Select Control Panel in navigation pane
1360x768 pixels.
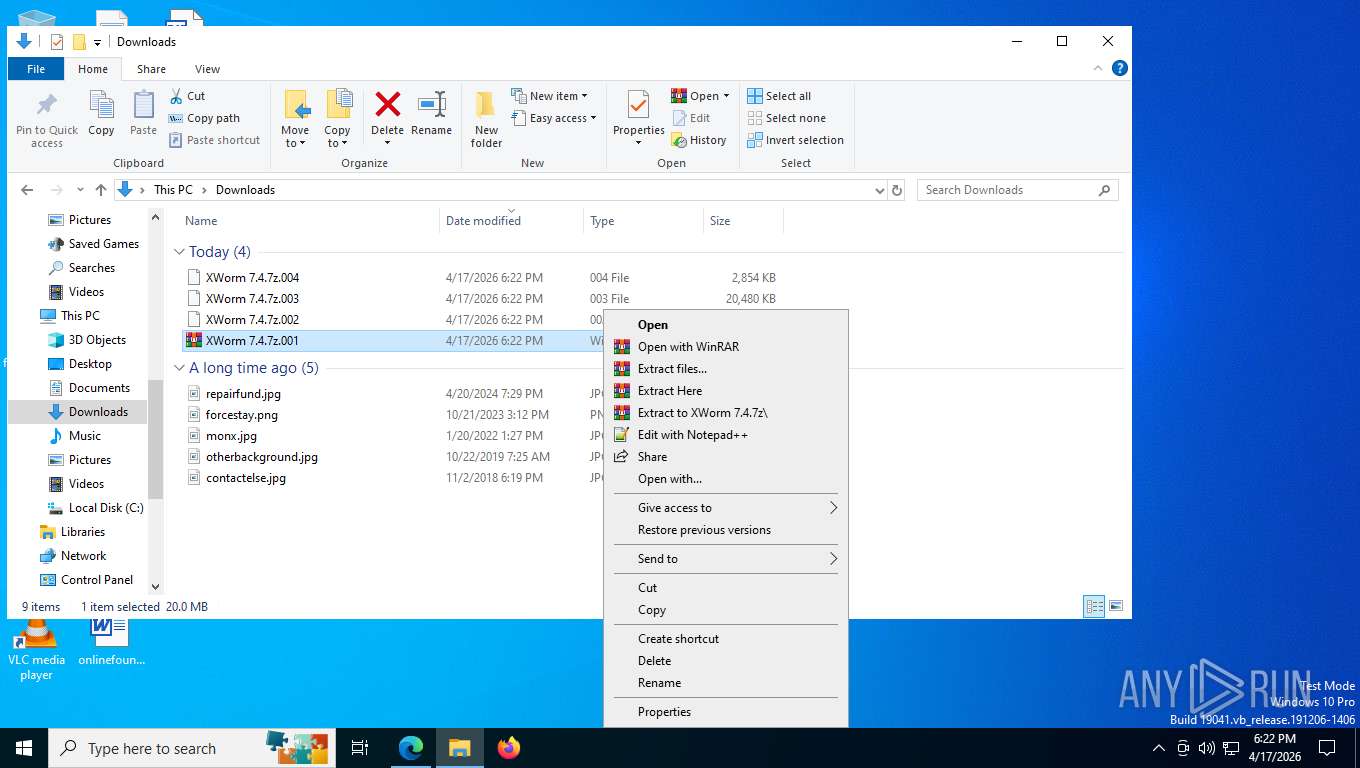[x=96, y=580]
